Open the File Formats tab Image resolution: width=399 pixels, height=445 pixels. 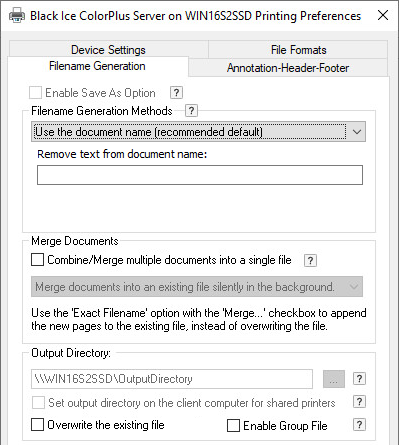pos(298,50)
